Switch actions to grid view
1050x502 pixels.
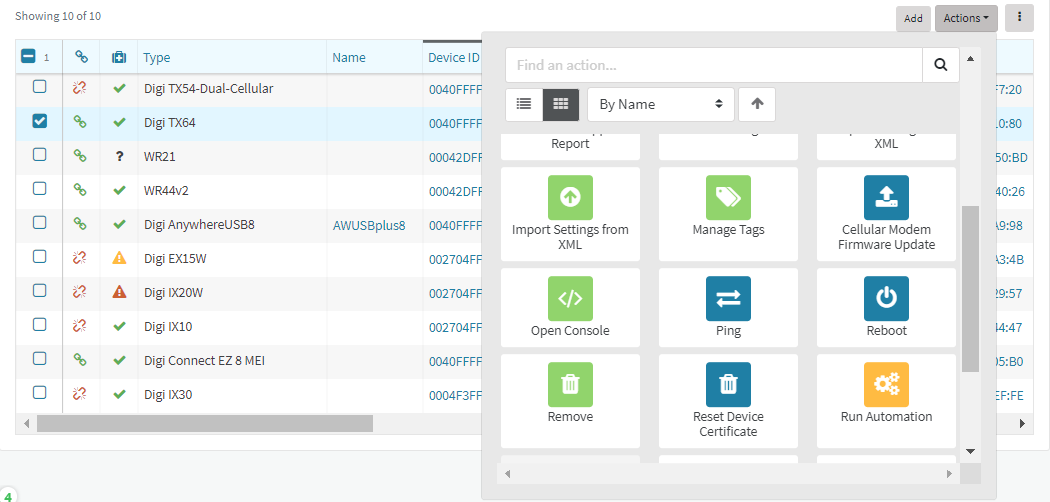tap(560, 104)
